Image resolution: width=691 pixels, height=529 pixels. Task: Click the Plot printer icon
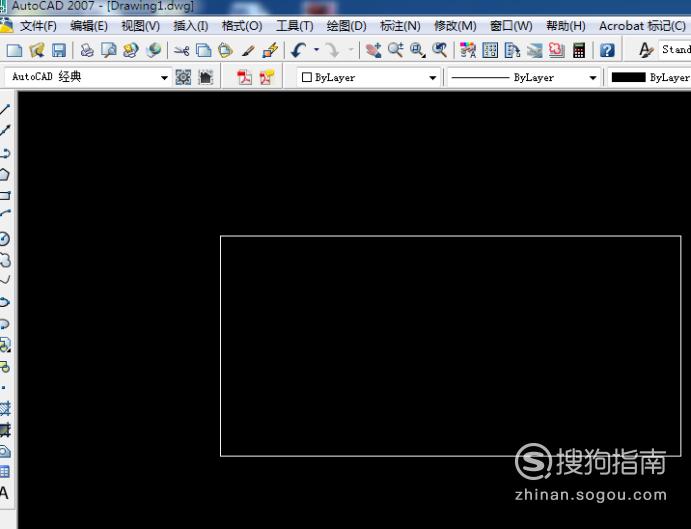(87, 50)
